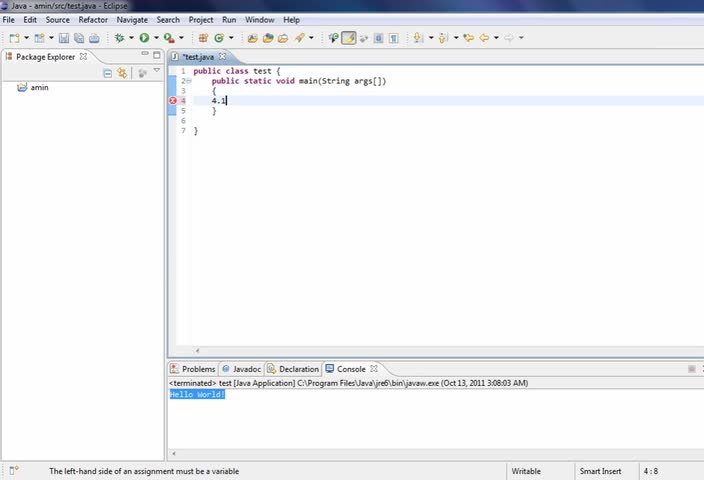The image size is (704, 480).
Task: Click the New file toolbar icon
Action: (14, 38)
